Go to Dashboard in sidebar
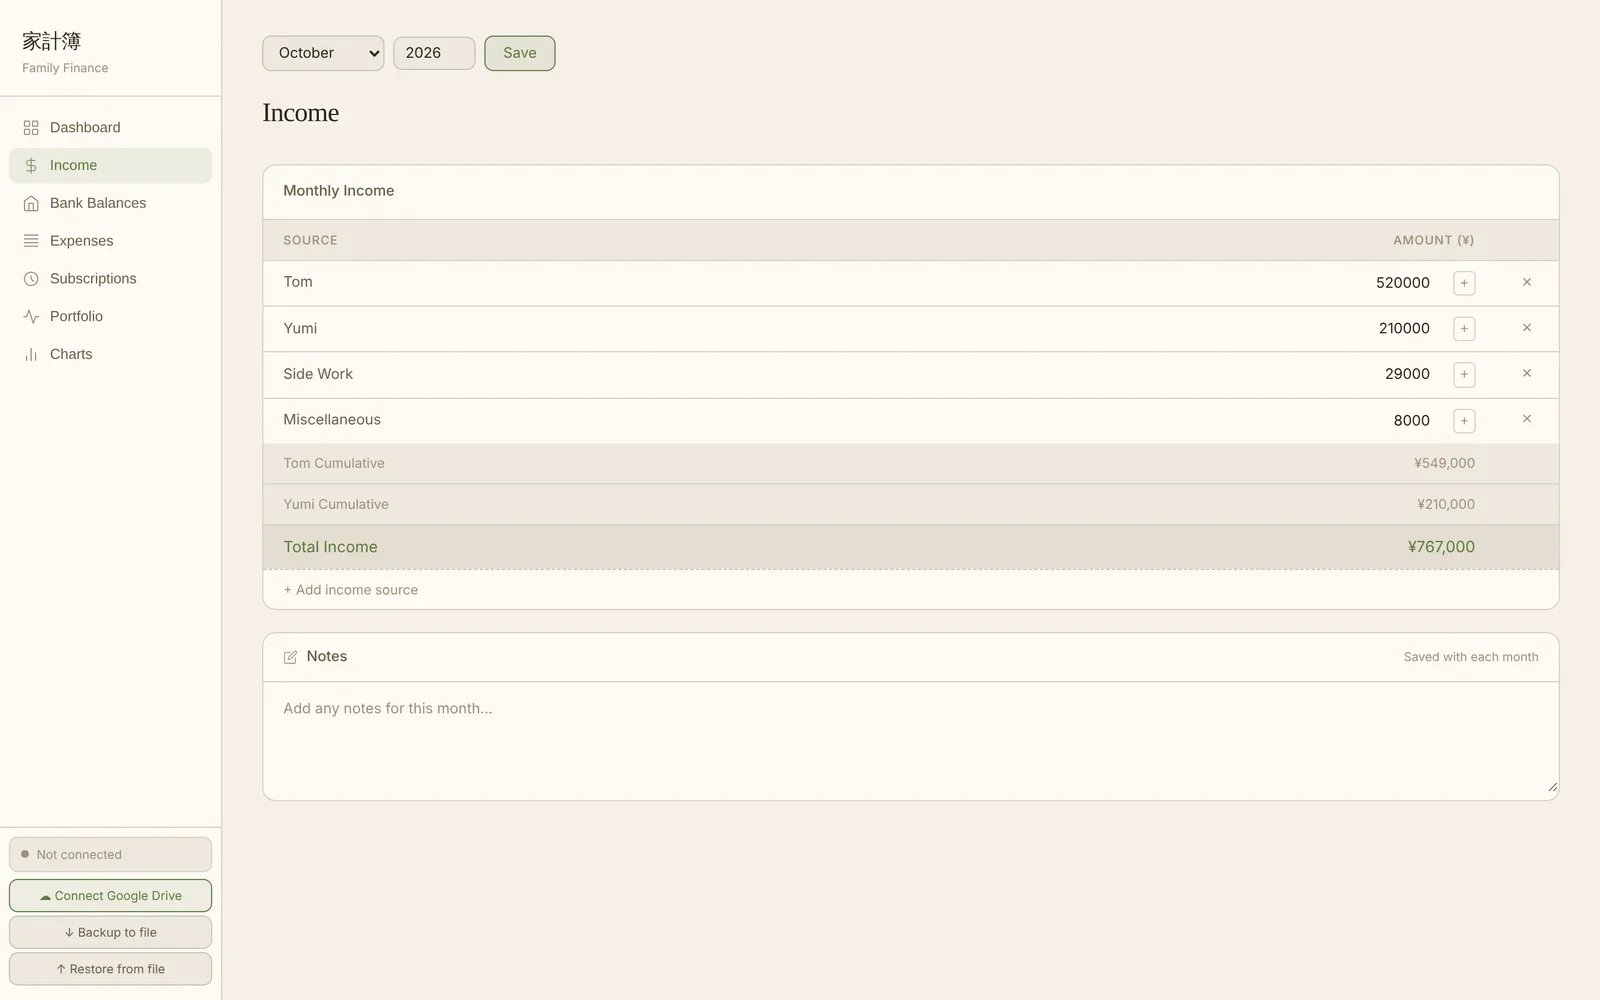The image size is (1600, 1000). [x=110, y=128]
